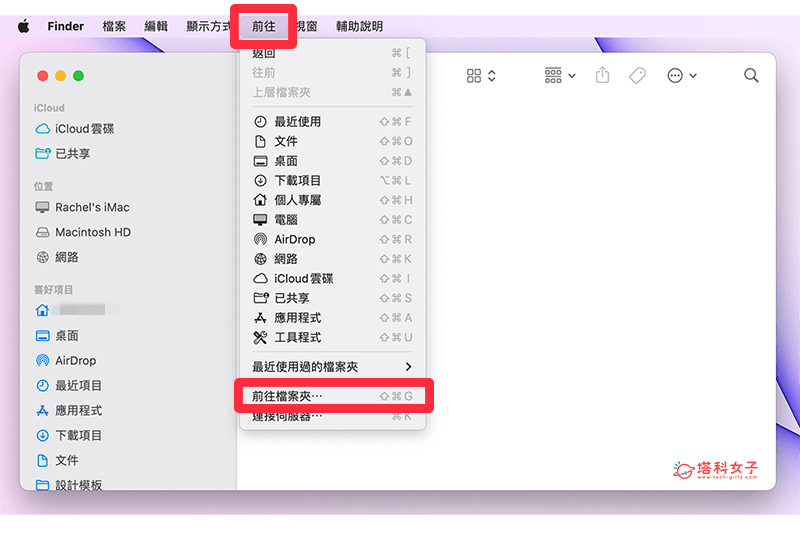Open the Apple menu
800x538 pixels.
(23, 26)
